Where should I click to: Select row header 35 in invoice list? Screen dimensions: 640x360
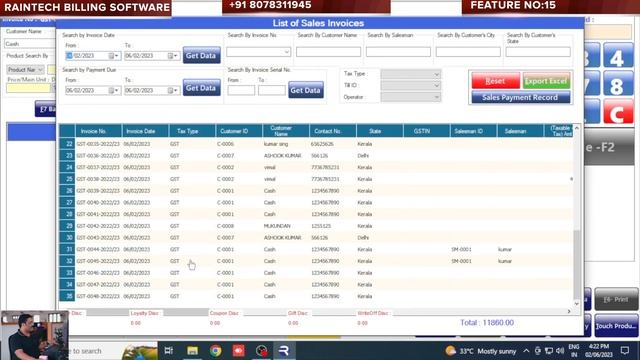tap(67, 296)
